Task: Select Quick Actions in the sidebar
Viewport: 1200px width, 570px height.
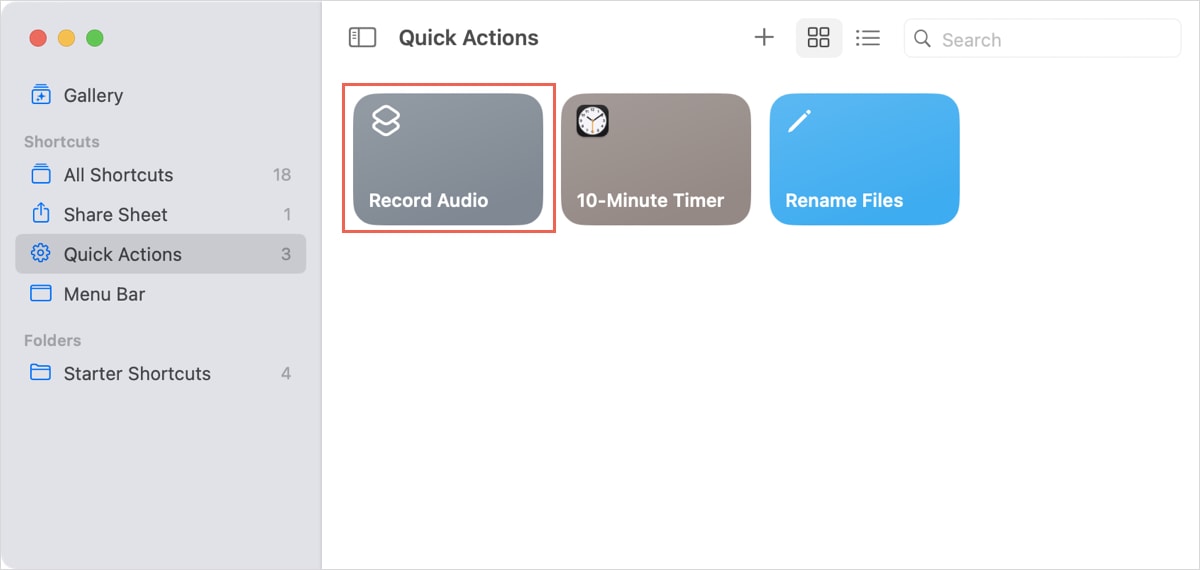Action: click(160, 254)
